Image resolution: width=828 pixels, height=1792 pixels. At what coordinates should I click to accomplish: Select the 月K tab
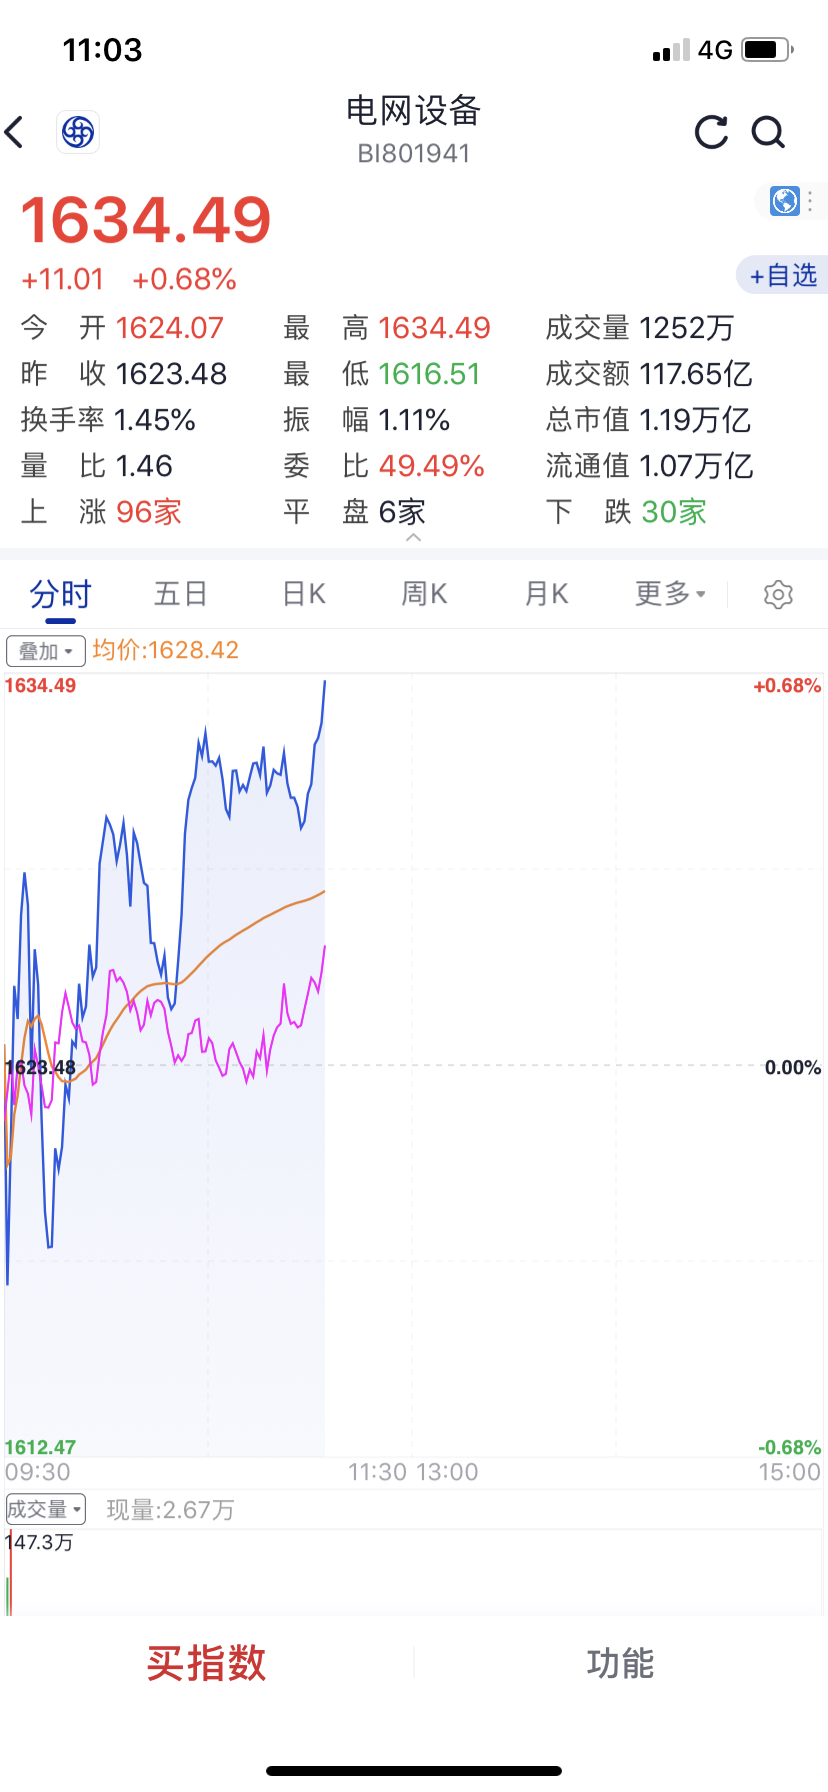pos(547,594)
